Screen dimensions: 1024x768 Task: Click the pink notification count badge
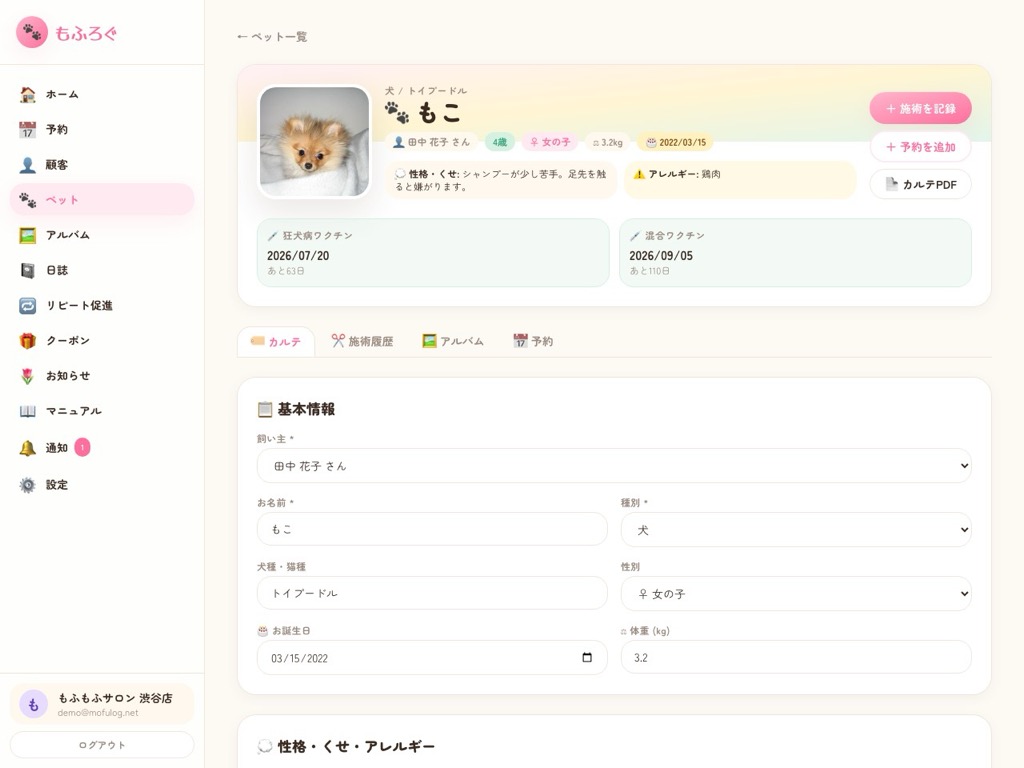82,447
